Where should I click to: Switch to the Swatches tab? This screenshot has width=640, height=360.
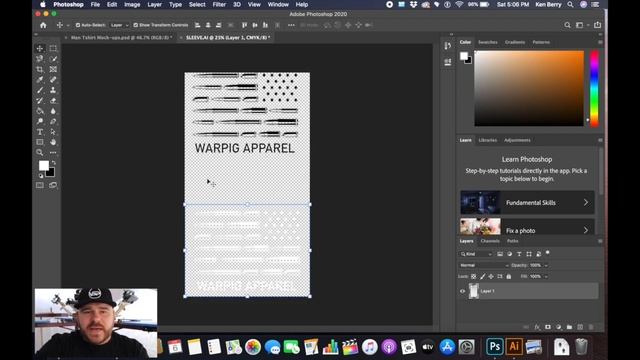coord(488,42)
